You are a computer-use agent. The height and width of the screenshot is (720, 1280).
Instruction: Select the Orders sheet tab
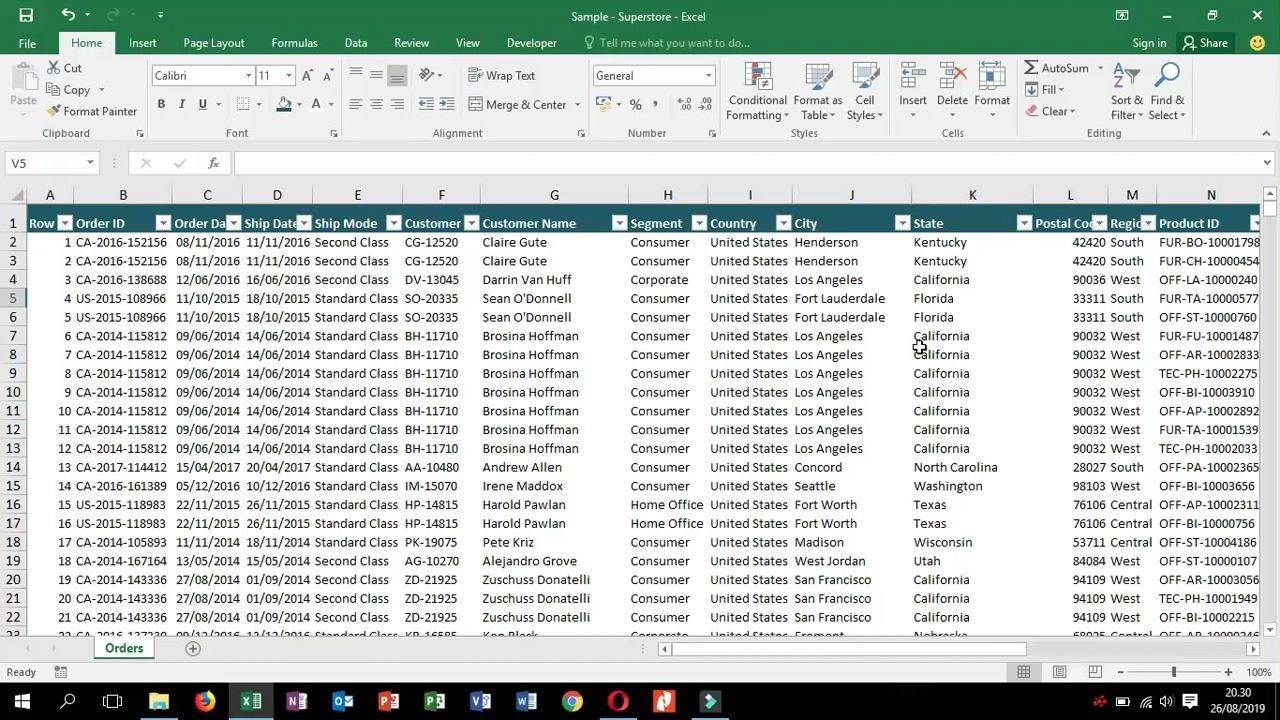[x=124, y=648]
